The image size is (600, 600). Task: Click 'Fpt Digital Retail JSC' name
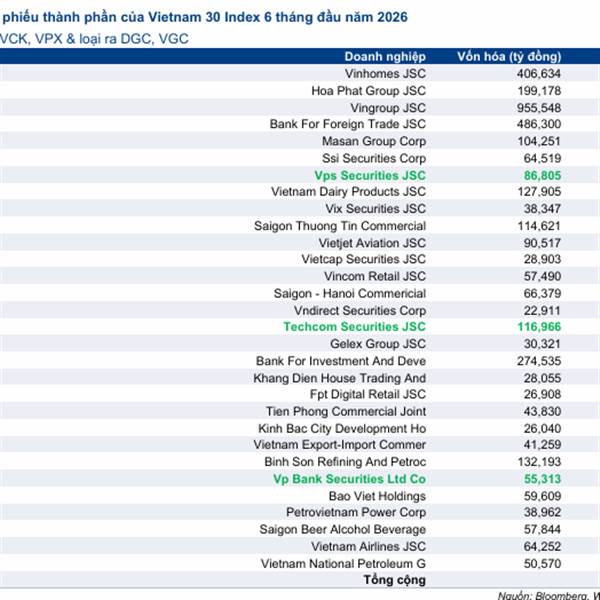click(x=368, y=395)
